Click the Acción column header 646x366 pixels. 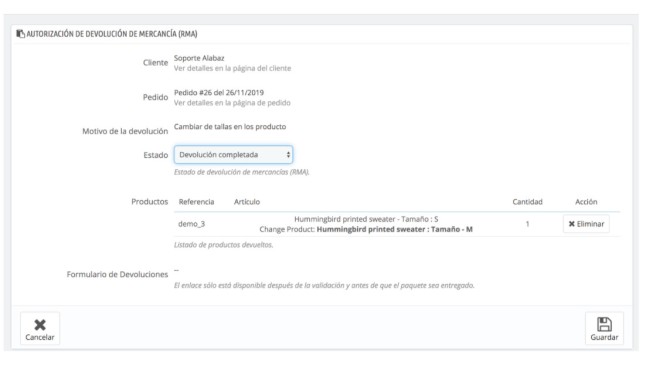coord(586,202)
